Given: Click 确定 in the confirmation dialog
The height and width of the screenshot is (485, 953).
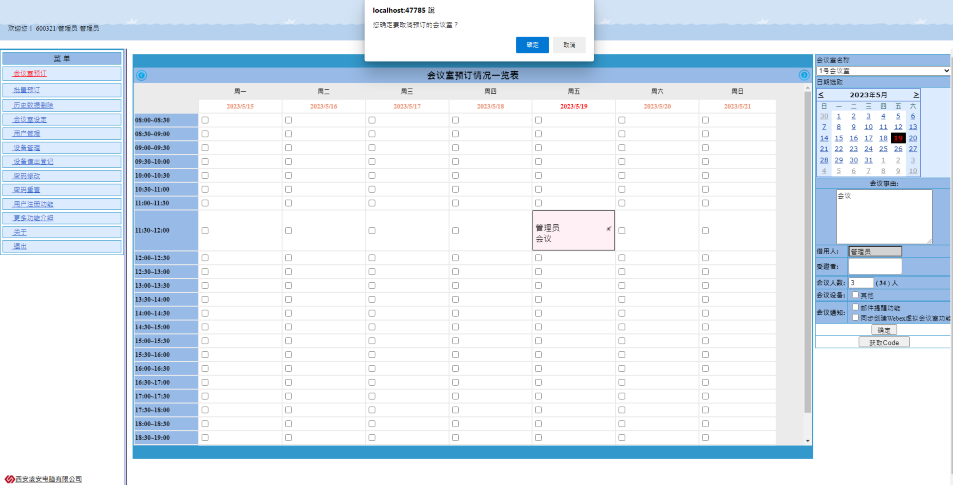Looking at the screenshot, I should (x=532, y=45).
